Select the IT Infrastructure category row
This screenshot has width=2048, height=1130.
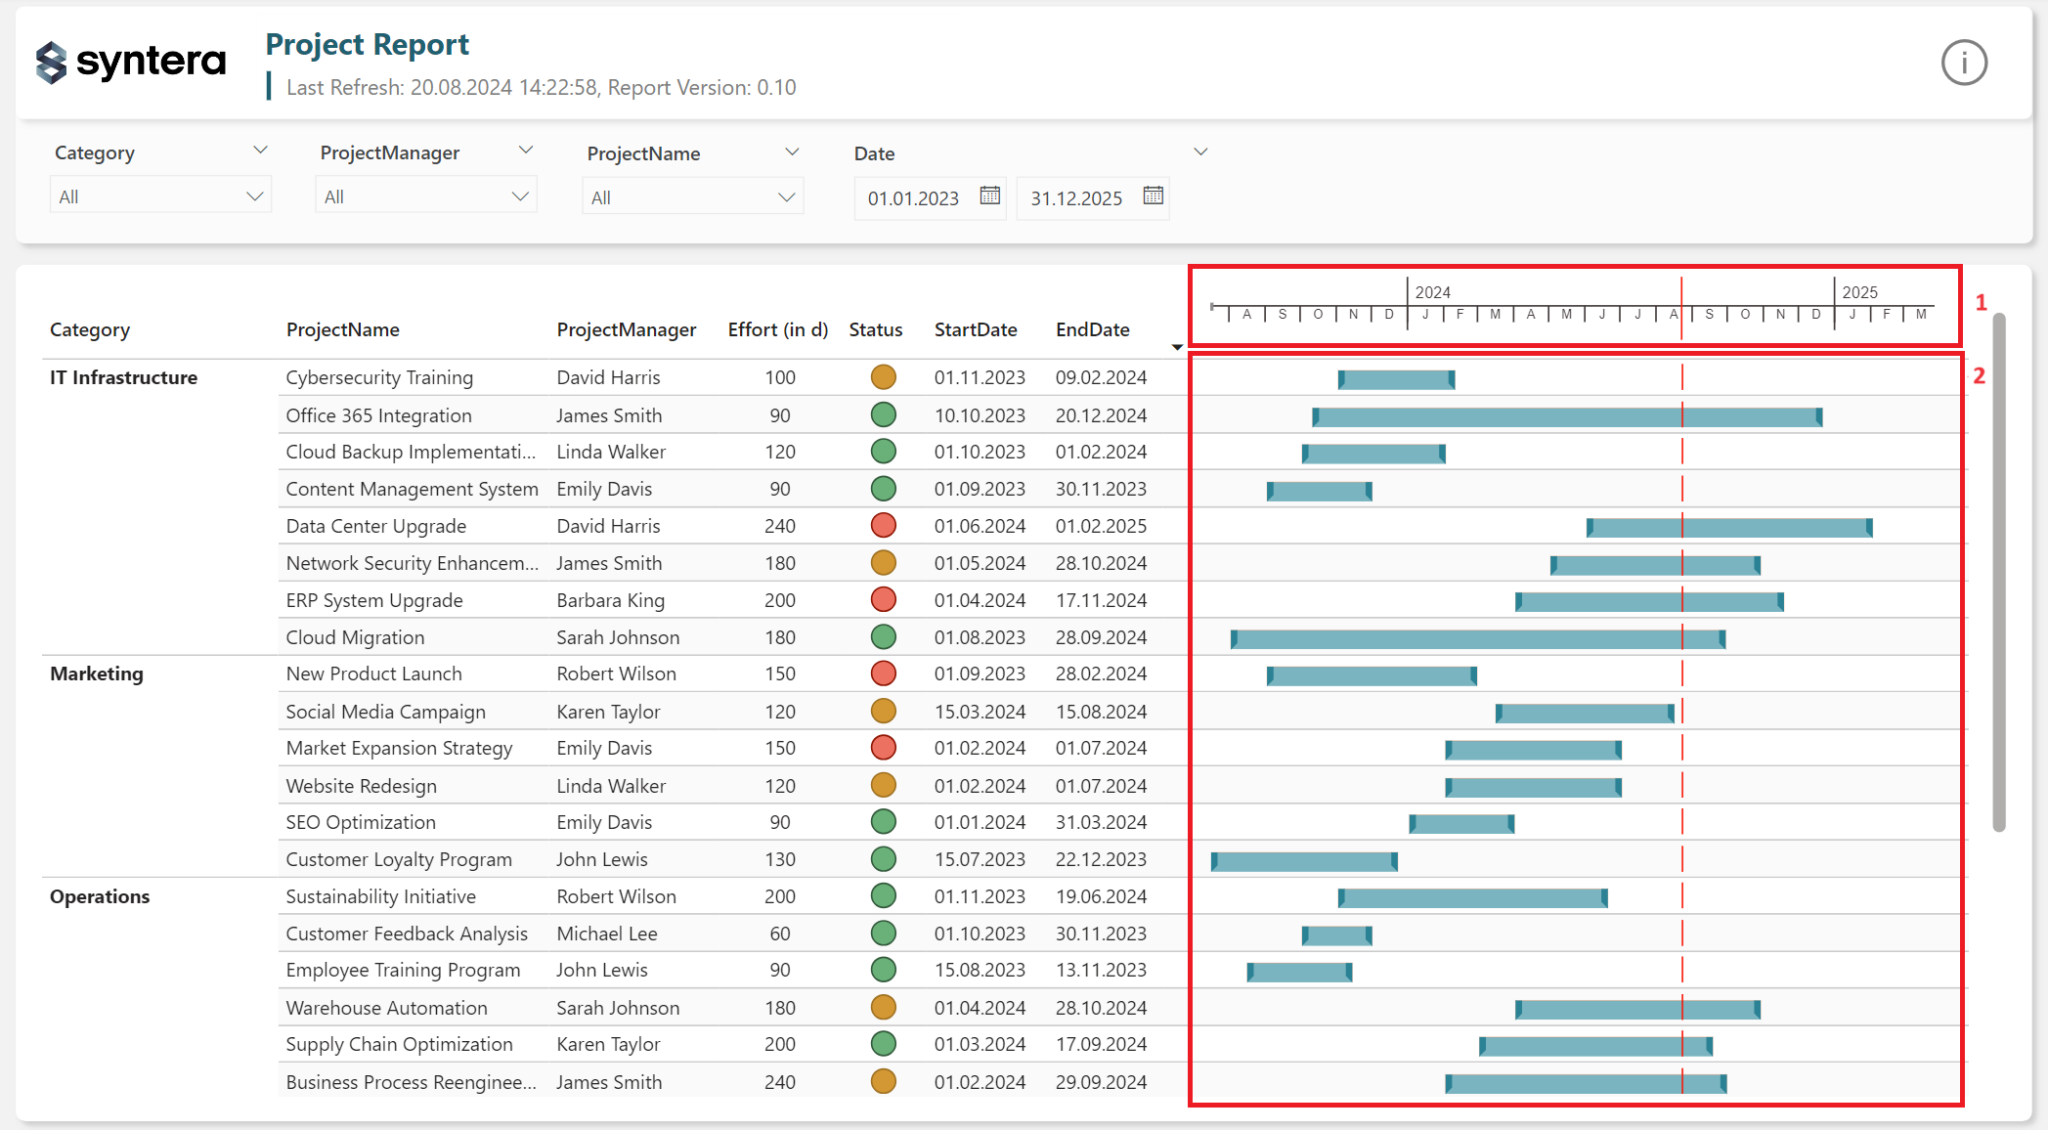click(x=124, y=377)
